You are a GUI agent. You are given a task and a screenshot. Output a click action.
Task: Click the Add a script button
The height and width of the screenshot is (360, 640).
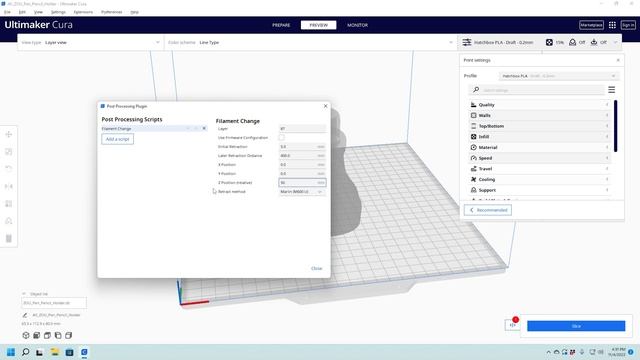[118, 139]
